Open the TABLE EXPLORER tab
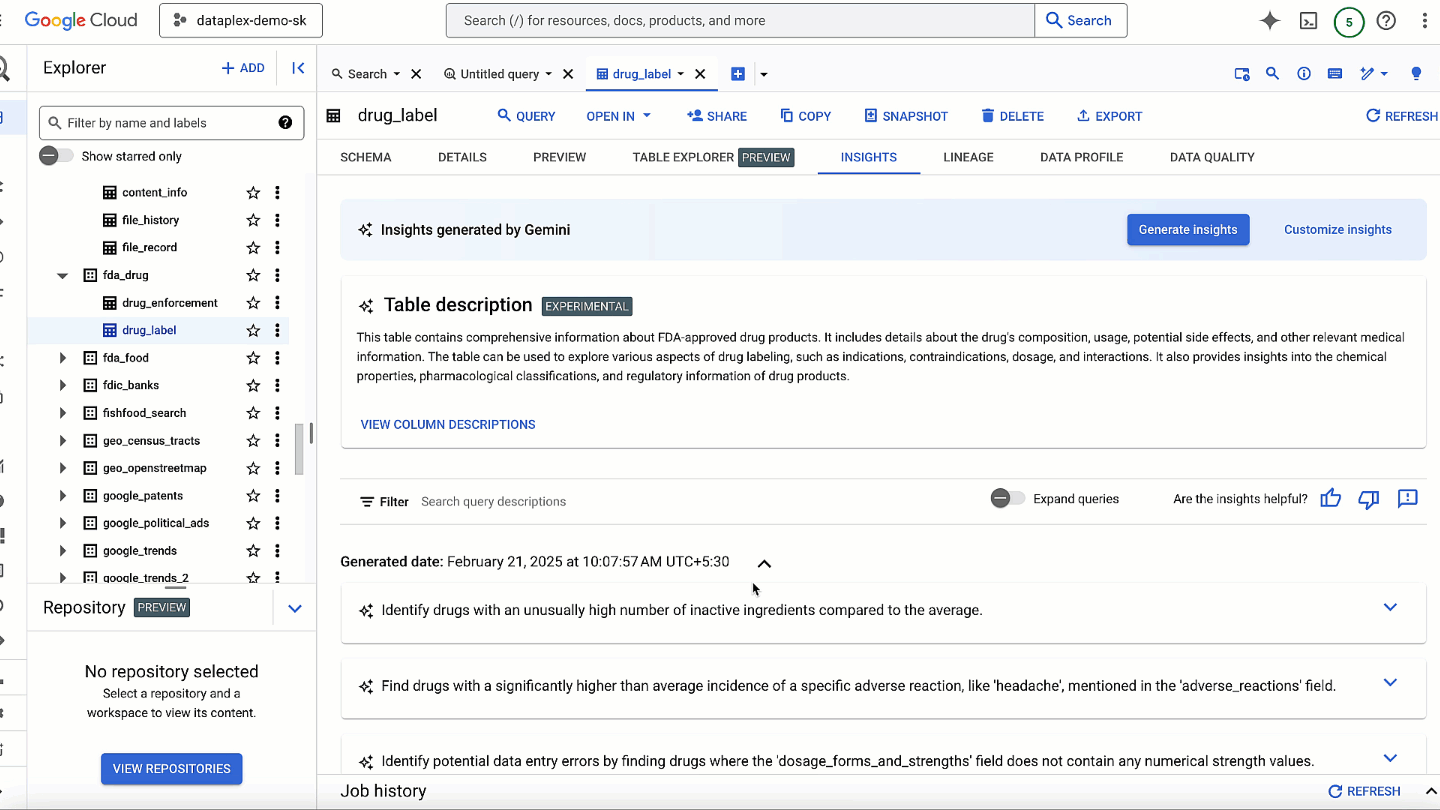Screen dimensions: 1440x810 [x=714, y=157]
